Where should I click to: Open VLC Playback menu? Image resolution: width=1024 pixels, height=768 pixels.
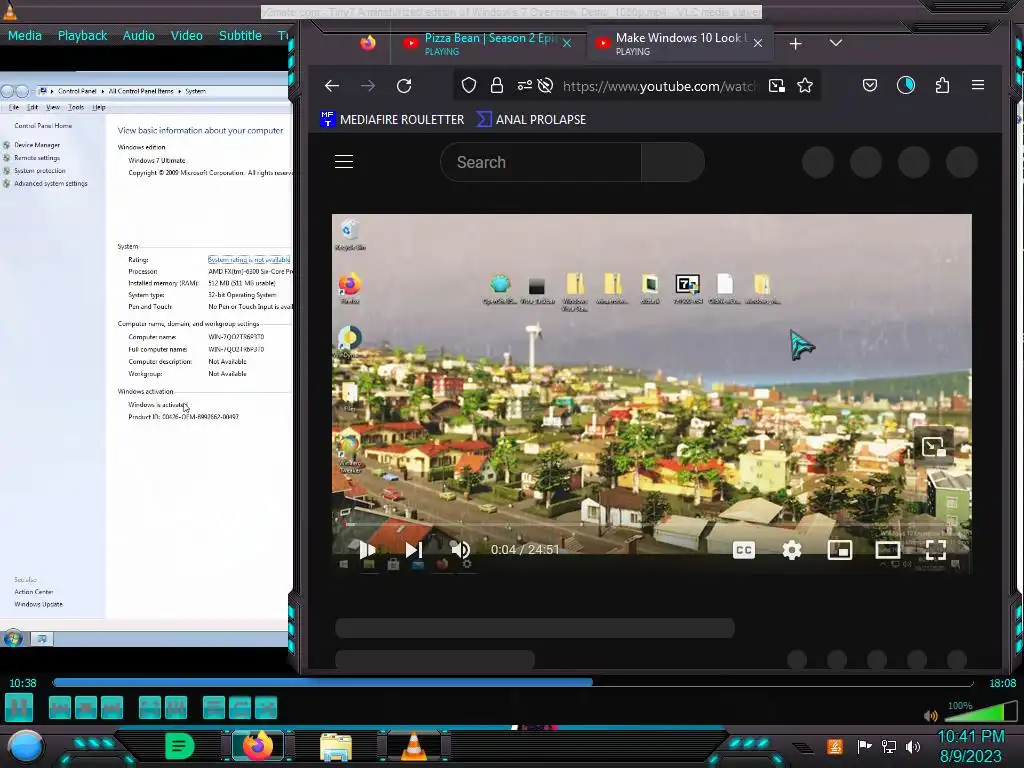coord(82,35)
